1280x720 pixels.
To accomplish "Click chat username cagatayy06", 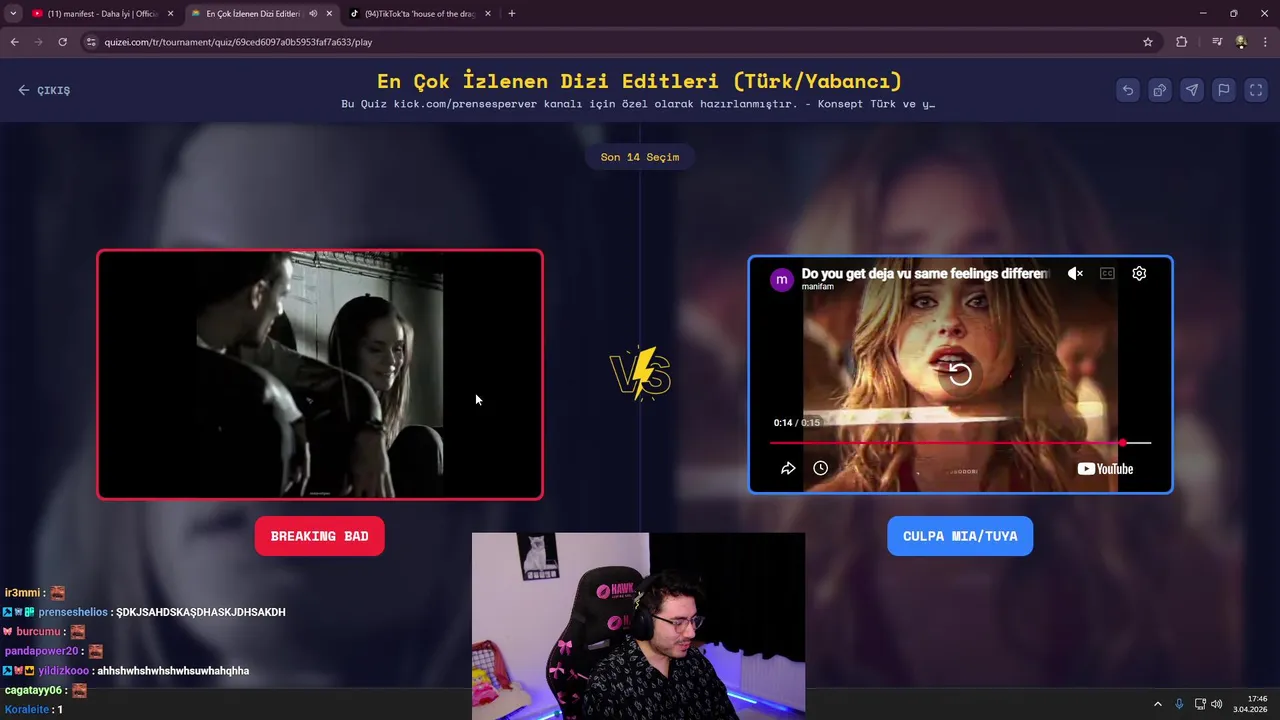I will (x=33, y=690).
